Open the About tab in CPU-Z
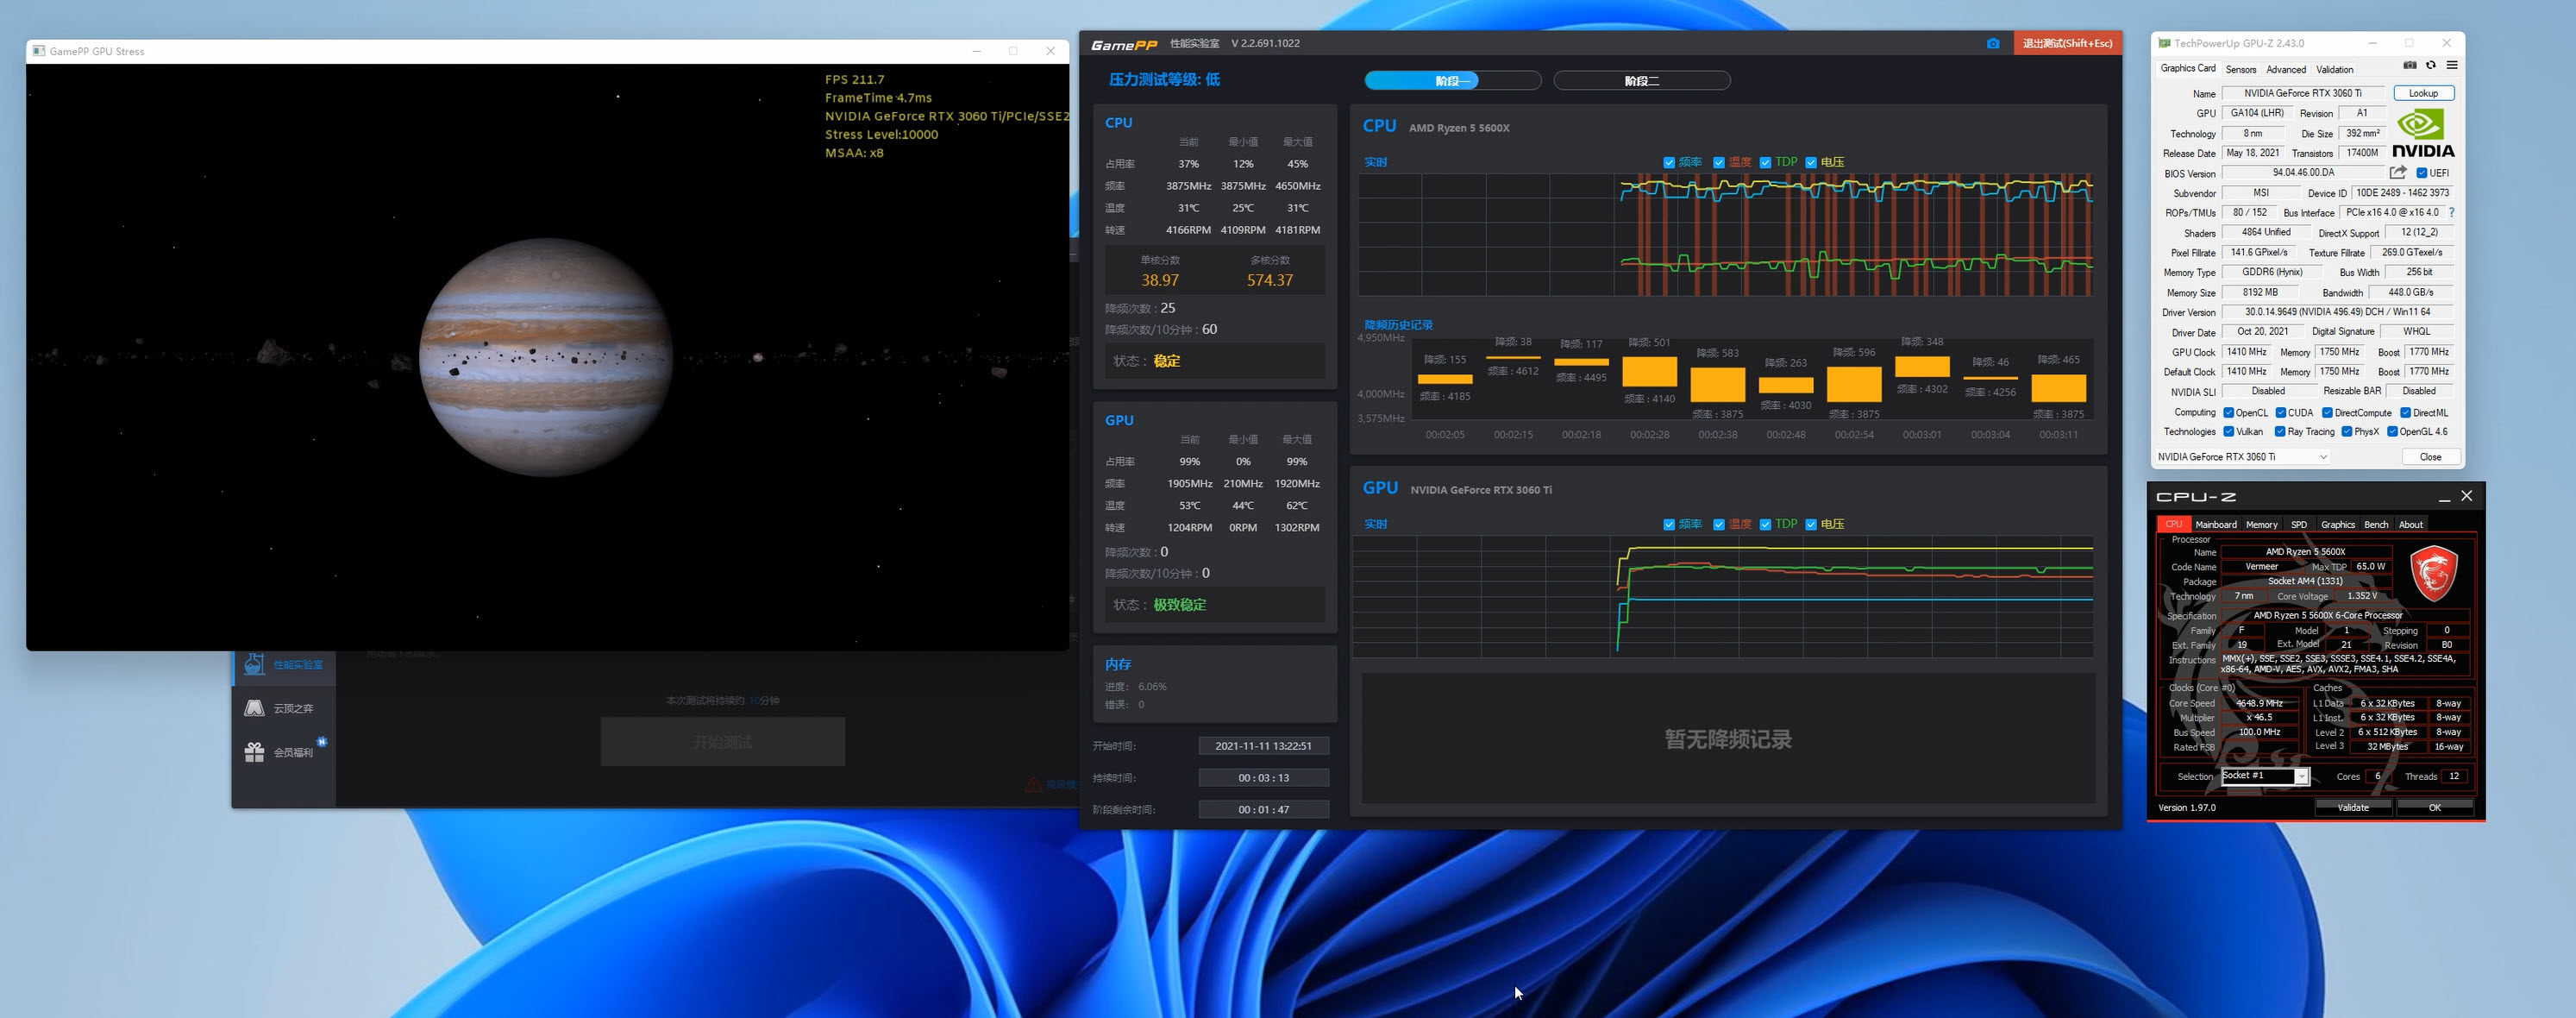 point(2411,524)
